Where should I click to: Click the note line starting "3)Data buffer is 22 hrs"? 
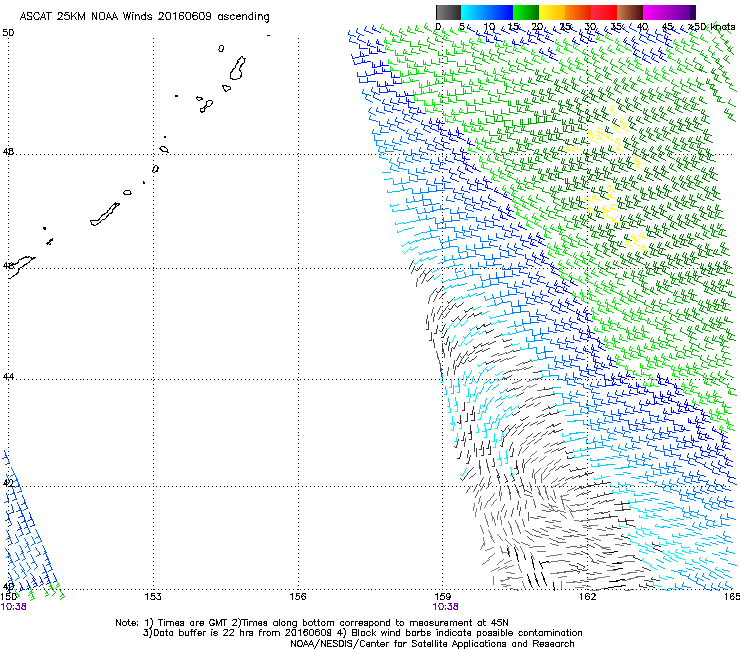(362, 633)
